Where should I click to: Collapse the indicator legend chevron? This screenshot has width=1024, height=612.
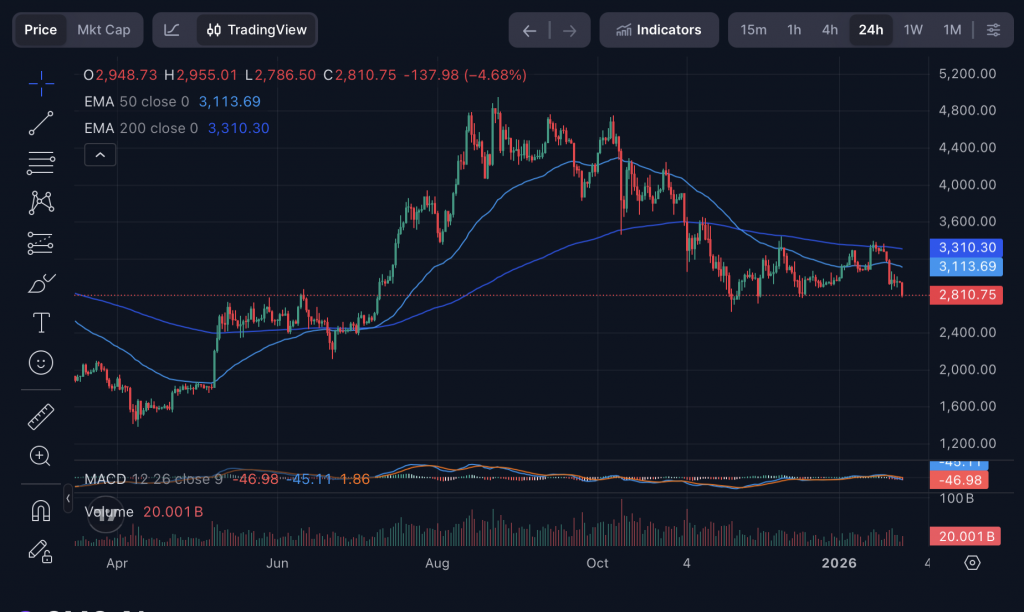[x=101, y=154]
